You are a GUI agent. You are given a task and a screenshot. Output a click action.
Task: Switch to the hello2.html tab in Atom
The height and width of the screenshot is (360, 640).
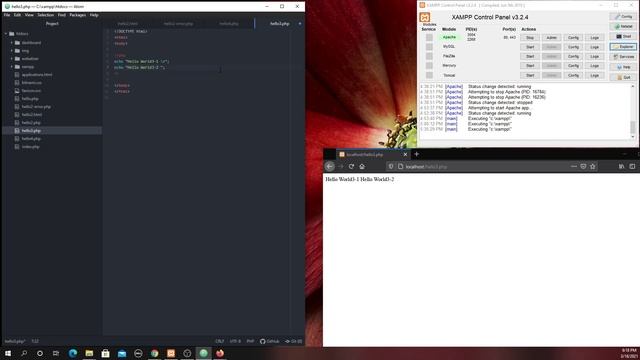point(128,24)
